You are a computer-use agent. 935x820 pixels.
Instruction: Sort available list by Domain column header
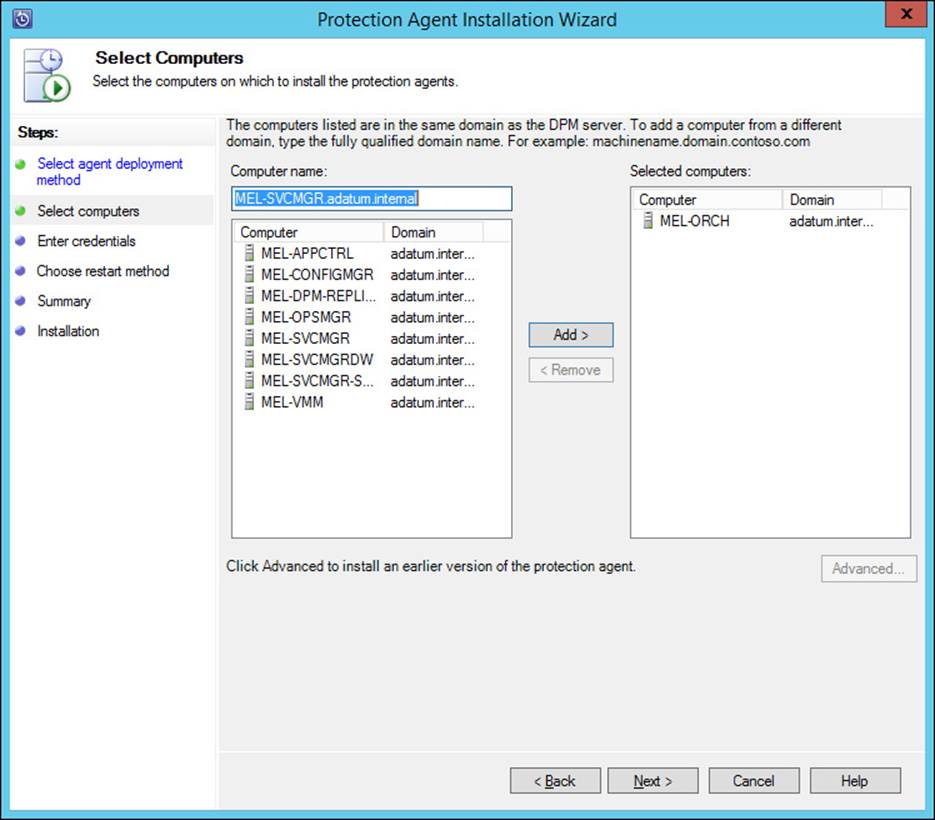pyautogui.click(x=433, y=233)
